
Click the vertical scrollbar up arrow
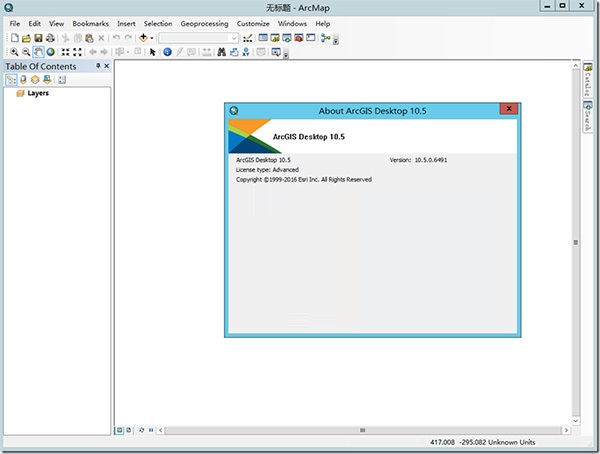[x=576, y=65]
